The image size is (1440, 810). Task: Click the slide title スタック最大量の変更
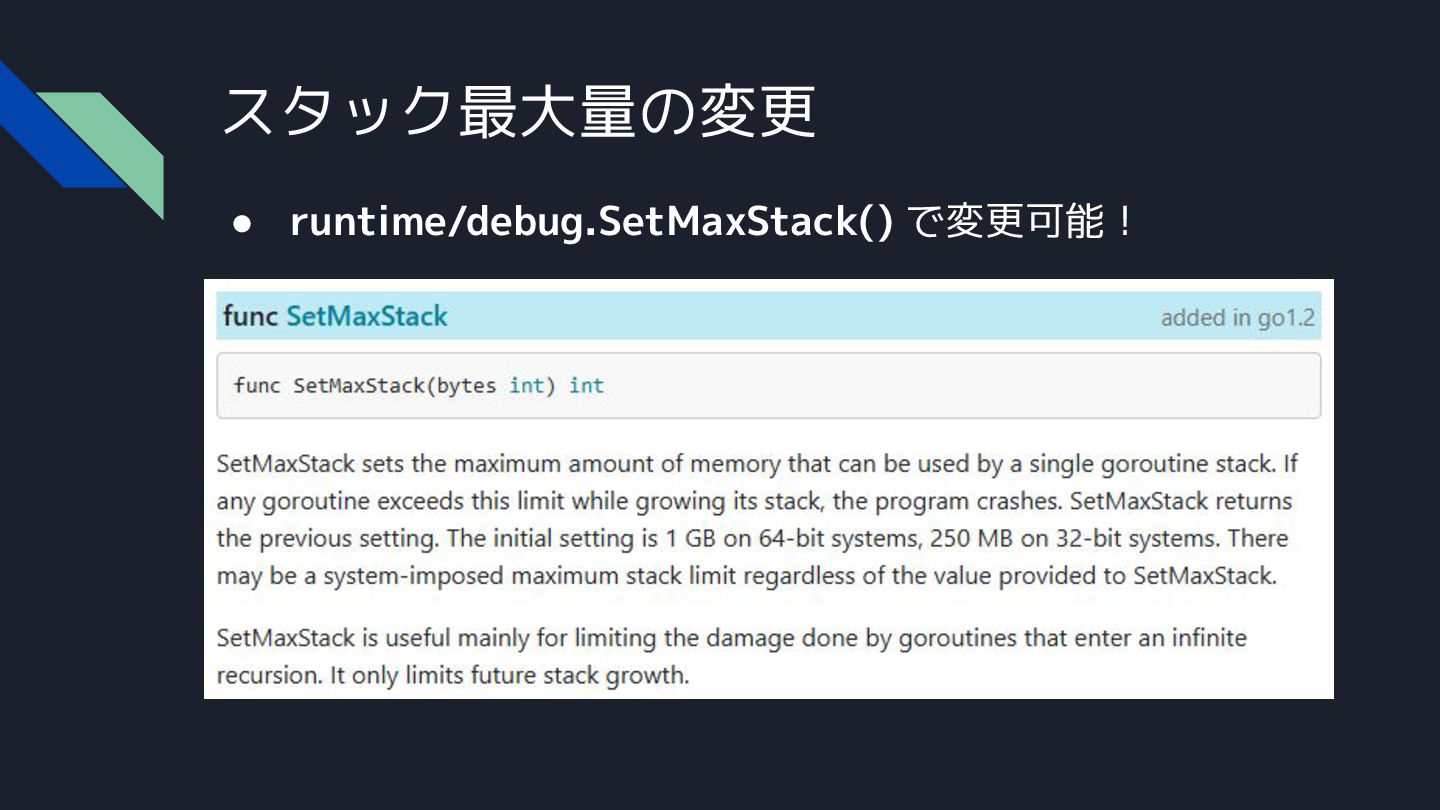(518, 112)
